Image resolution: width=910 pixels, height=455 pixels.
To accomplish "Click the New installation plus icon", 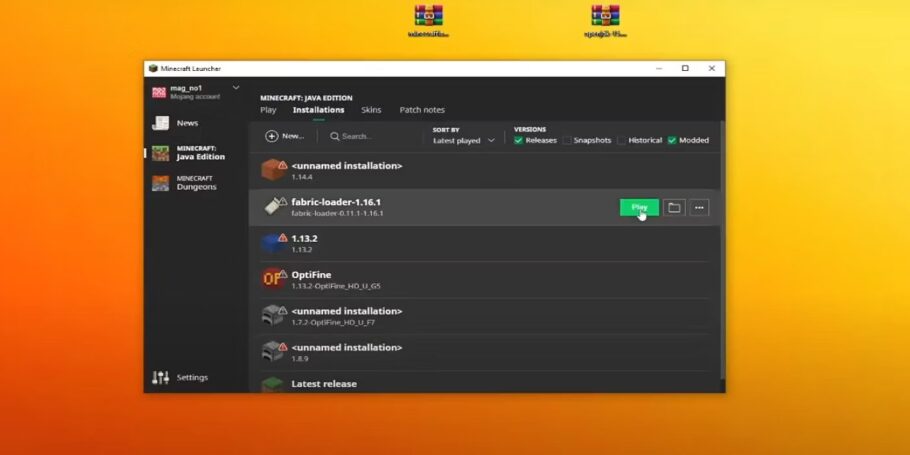I will coord(272,136).
